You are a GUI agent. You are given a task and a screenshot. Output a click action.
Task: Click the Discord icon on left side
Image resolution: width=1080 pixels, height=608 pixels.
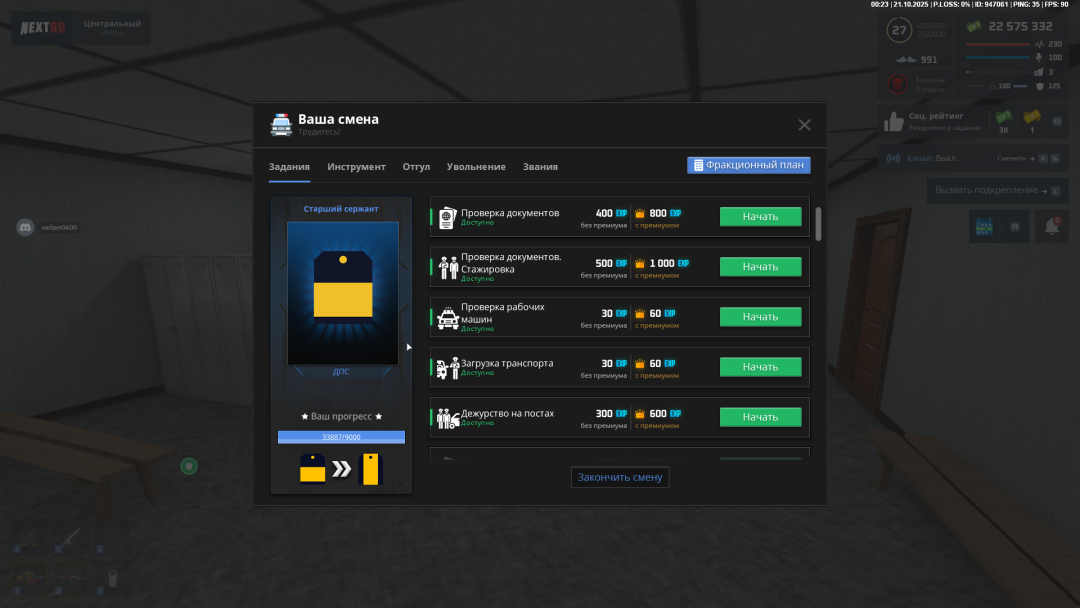click(25, 227)
